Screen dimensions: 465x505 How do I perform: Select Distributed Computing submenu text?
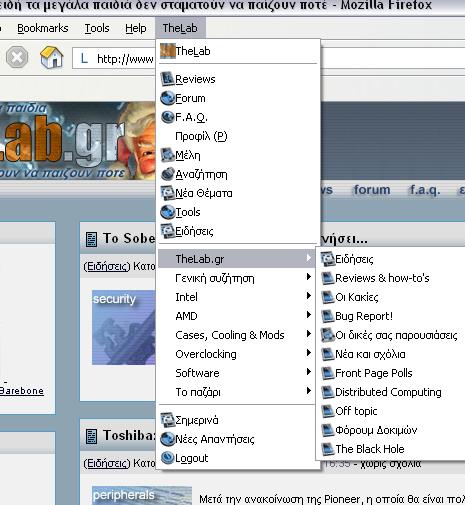(x=388, y=392)
